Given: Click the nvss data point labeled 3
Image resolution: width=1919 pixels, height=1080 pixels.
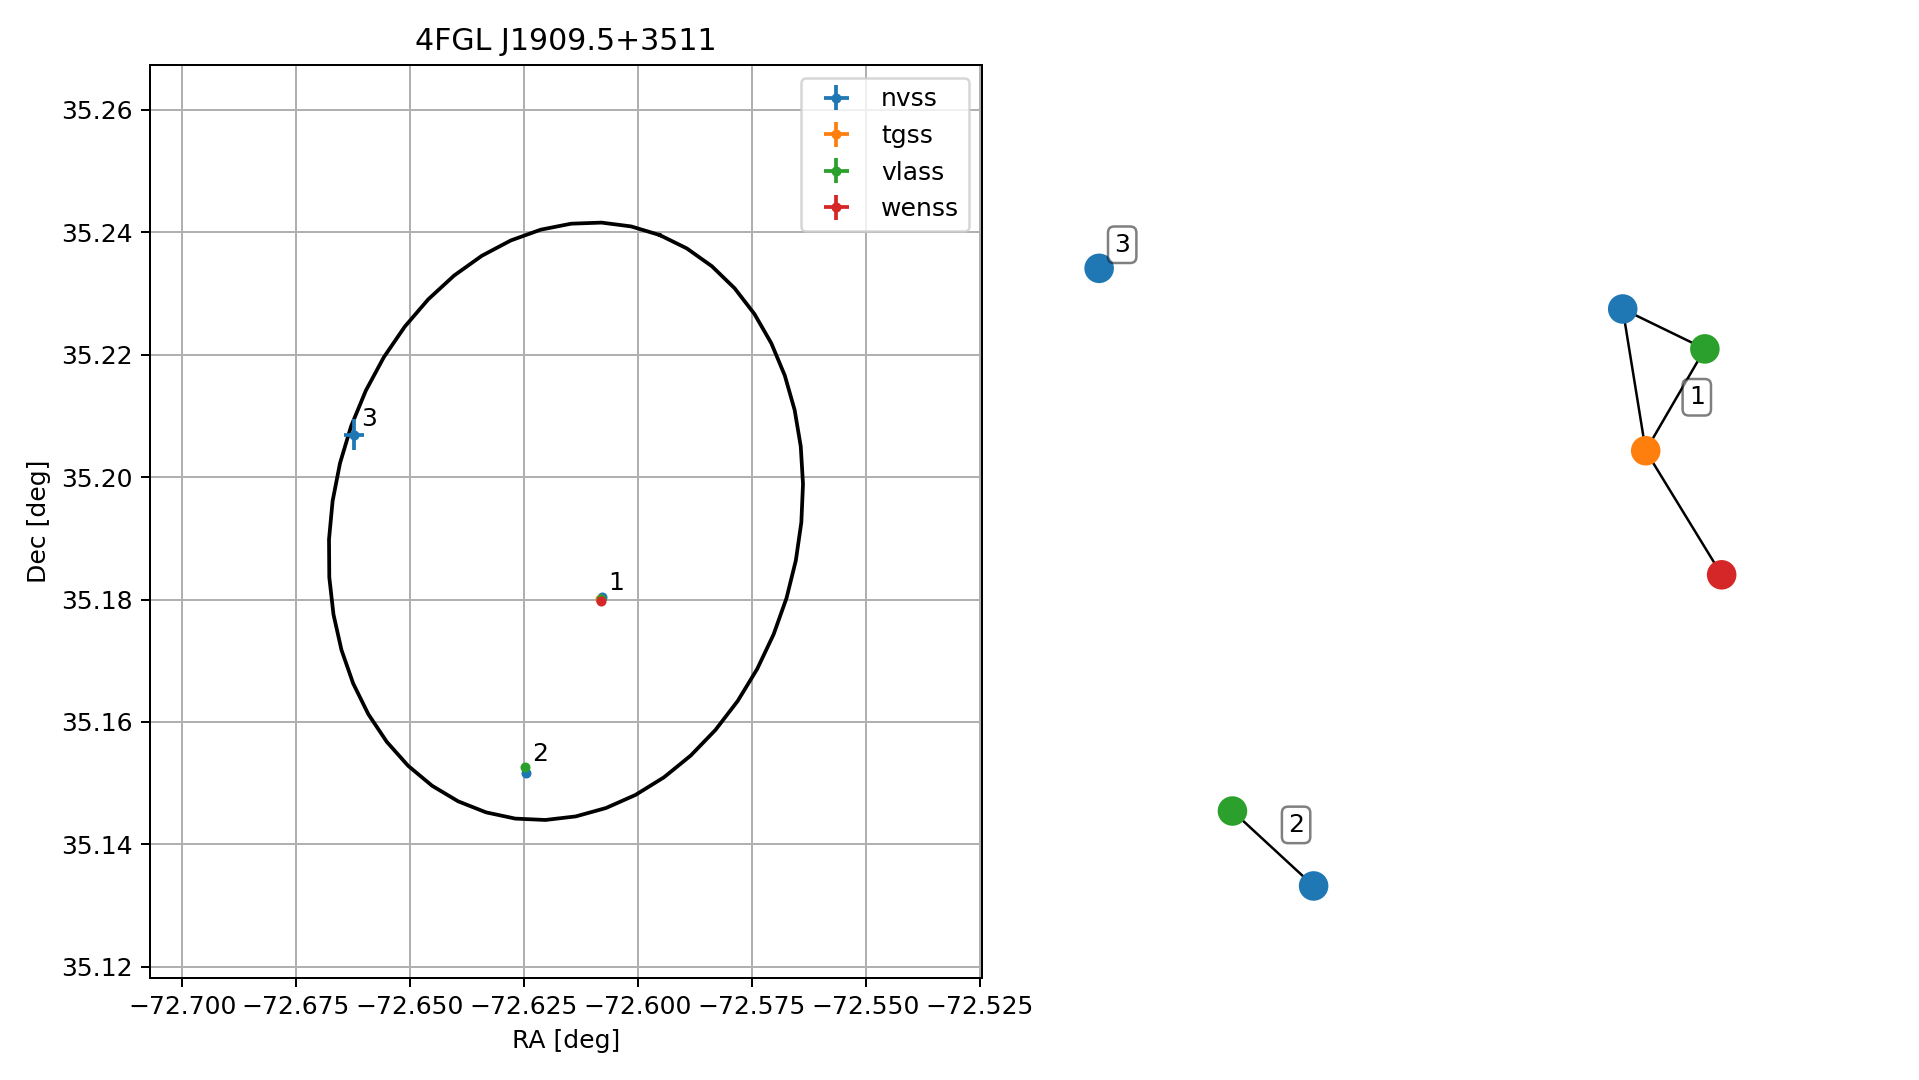Looking at the screenshot, I should [x=353, y=435].
